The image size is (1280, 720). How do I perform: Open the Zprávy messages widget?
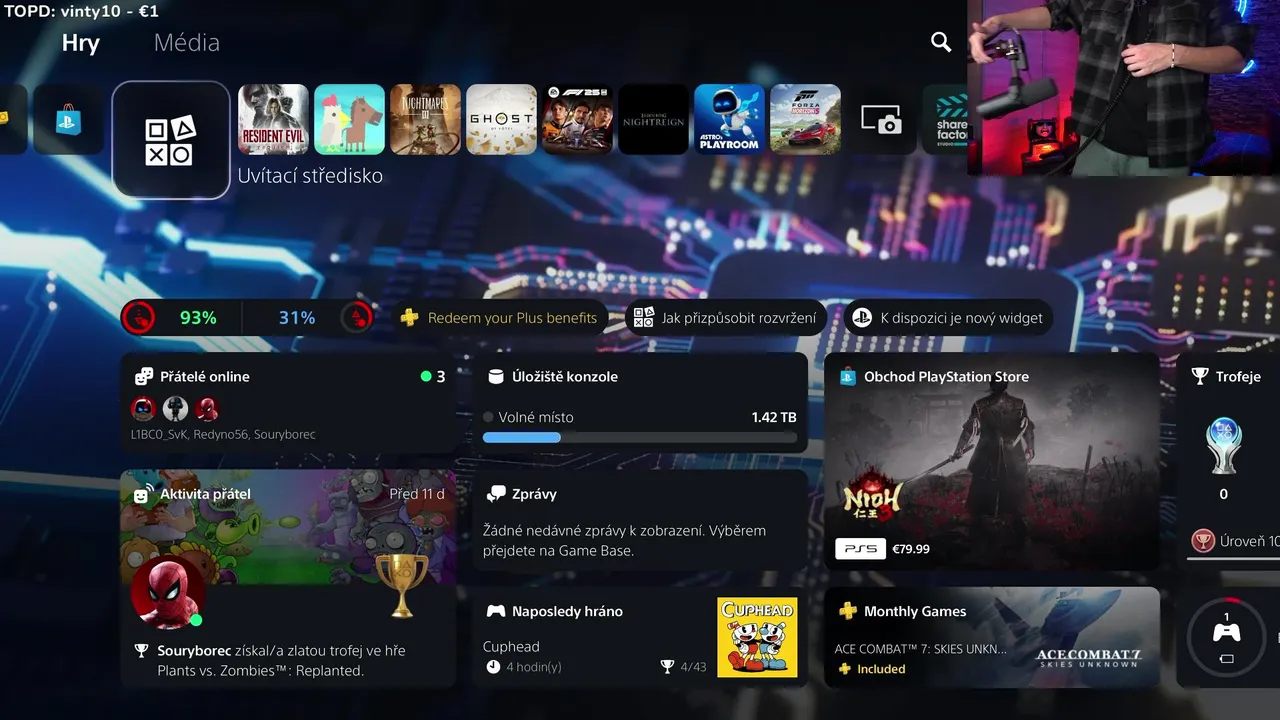coord(640,521)
